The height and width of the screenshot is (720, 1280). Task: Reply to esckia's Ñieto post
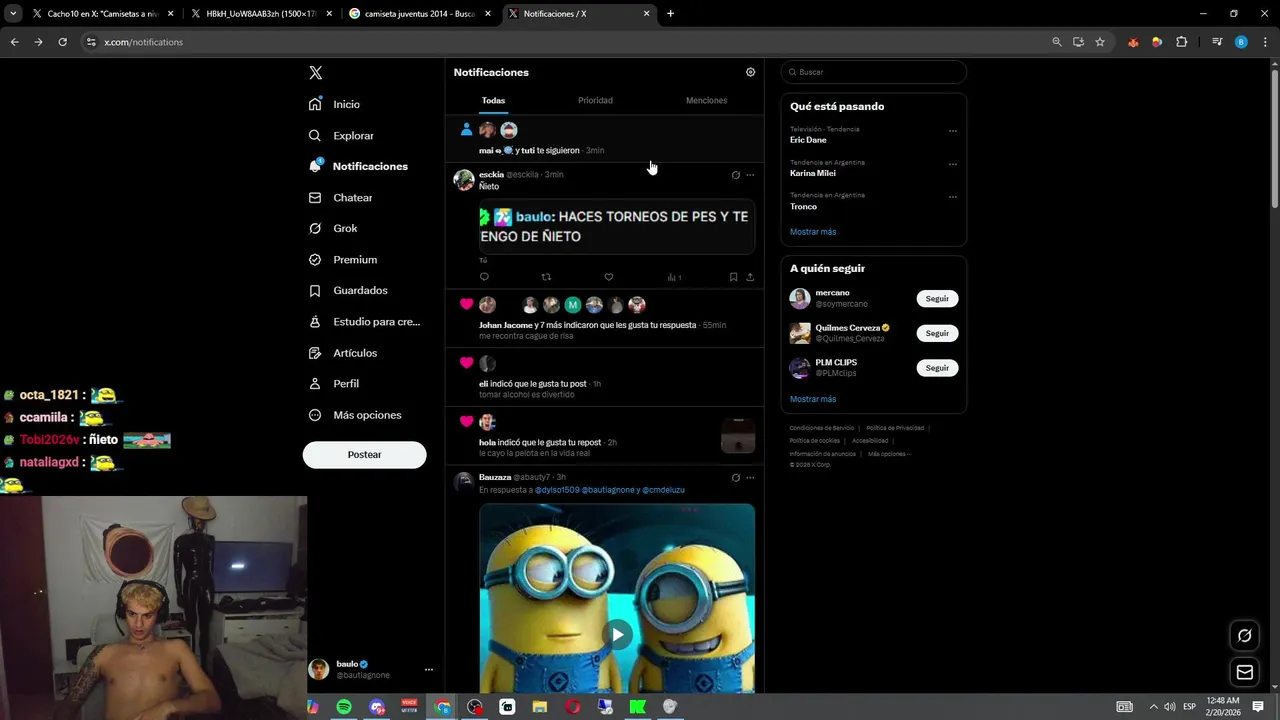point(484,277)
